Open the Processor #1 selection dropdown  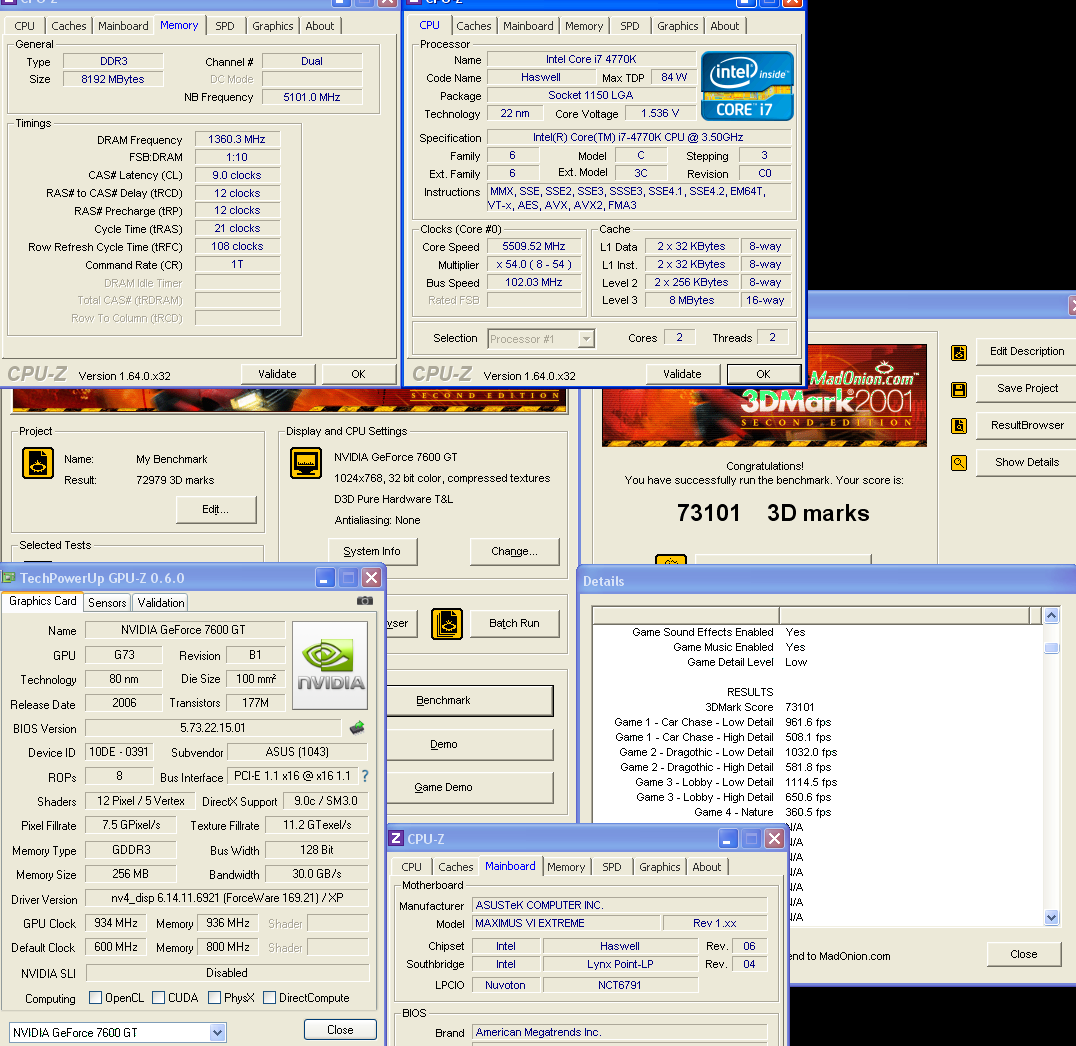click(x=586, y=338)
